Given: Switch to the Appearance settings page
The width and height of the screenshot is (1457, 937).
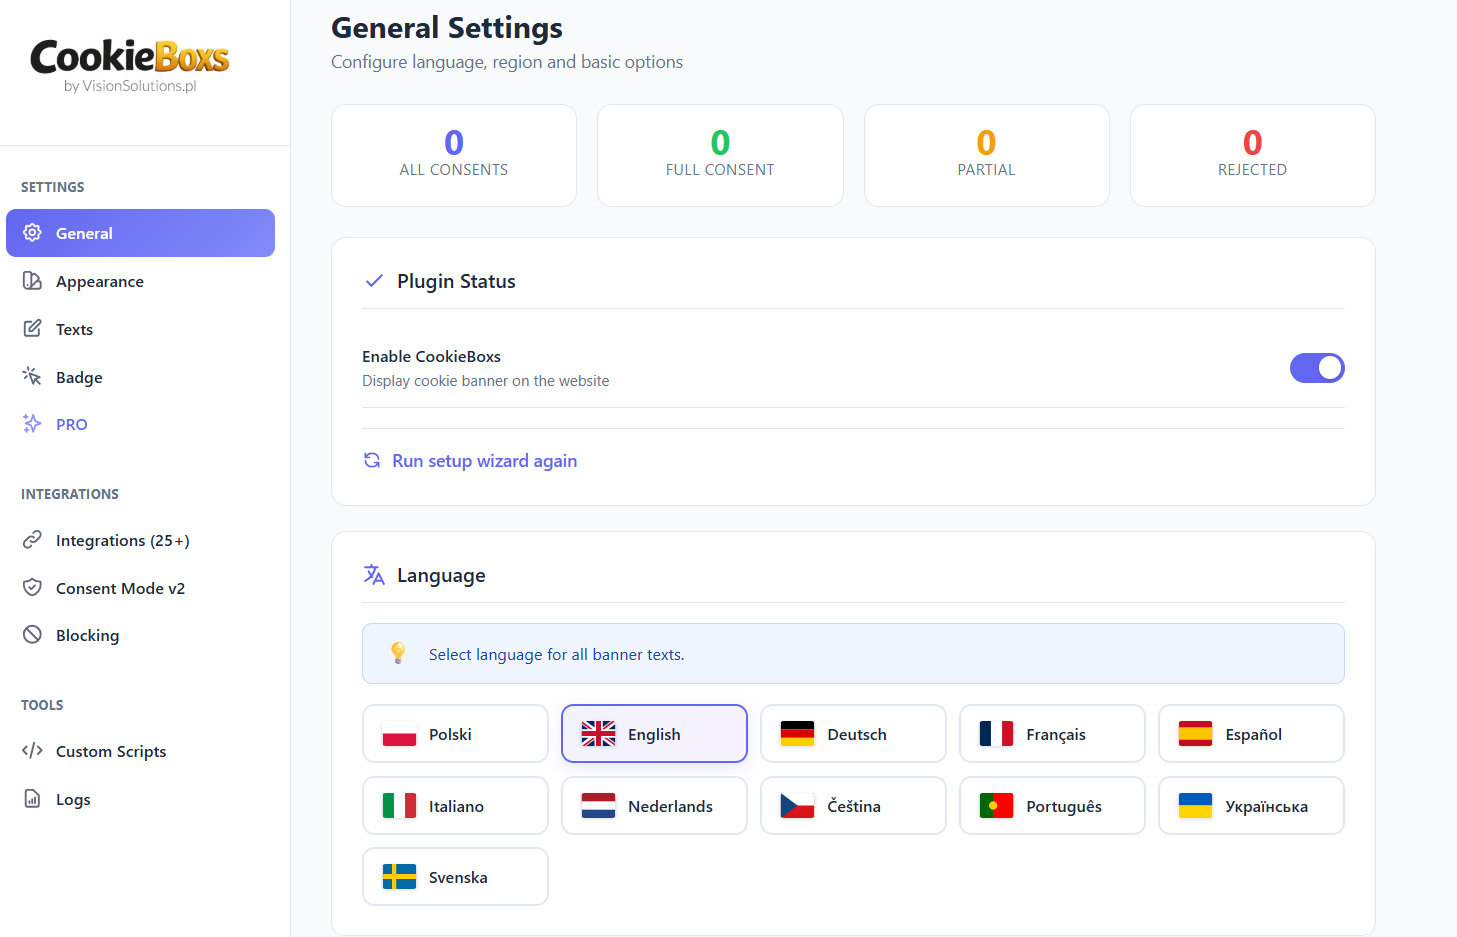Looking at the screenshot, I should (100, 281).
